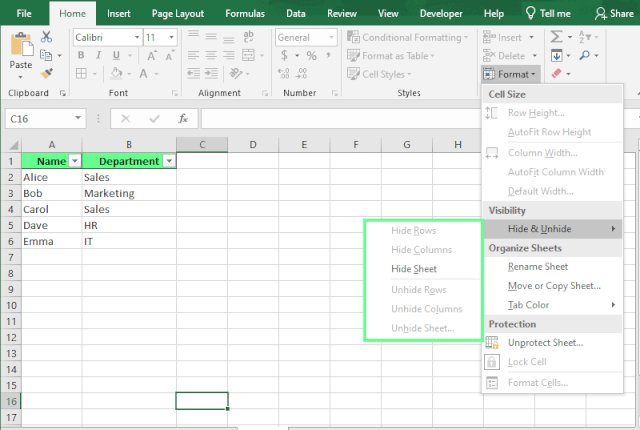Click the Tell me search box
Image resolution: width=640 pixels, height=430 pixels.
tap(548, 13)
